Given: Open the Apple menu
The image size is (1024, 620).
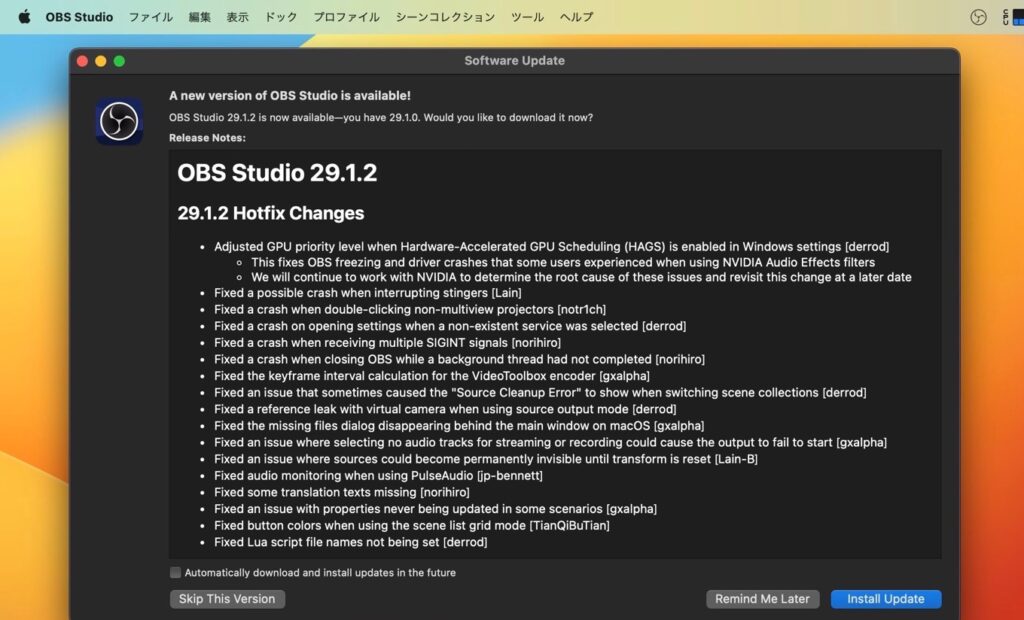Looking at the screenshot, I should tap(23, 16).
